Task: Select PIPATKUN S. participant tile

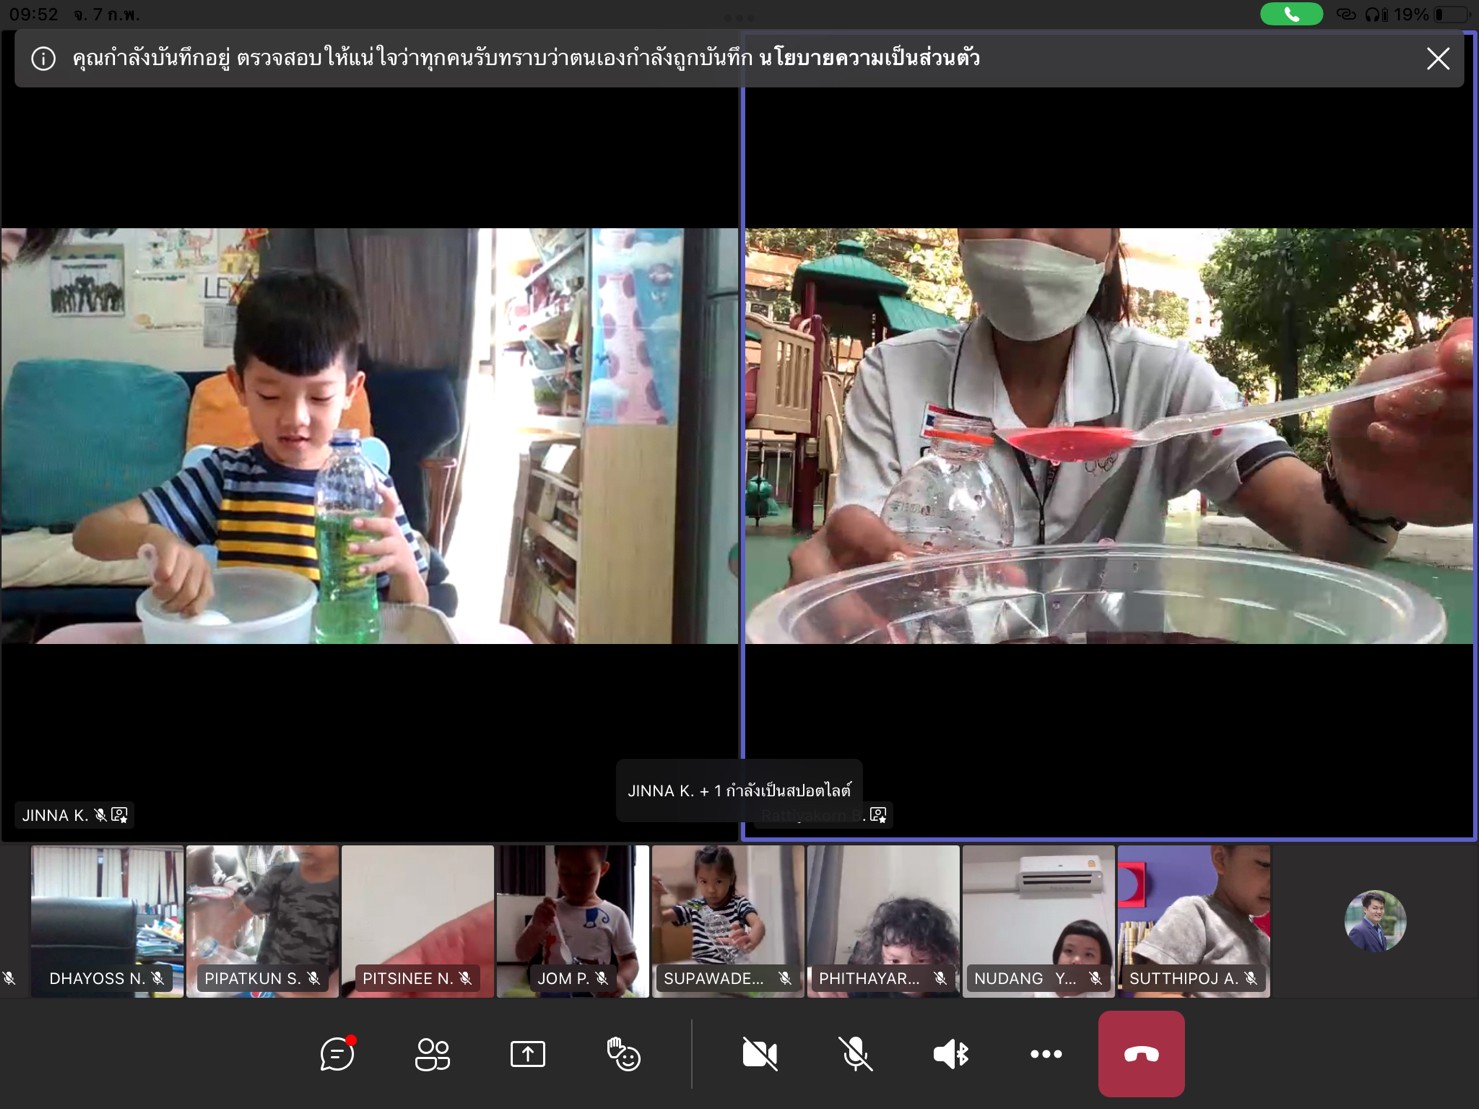Action: click(262, 920)
